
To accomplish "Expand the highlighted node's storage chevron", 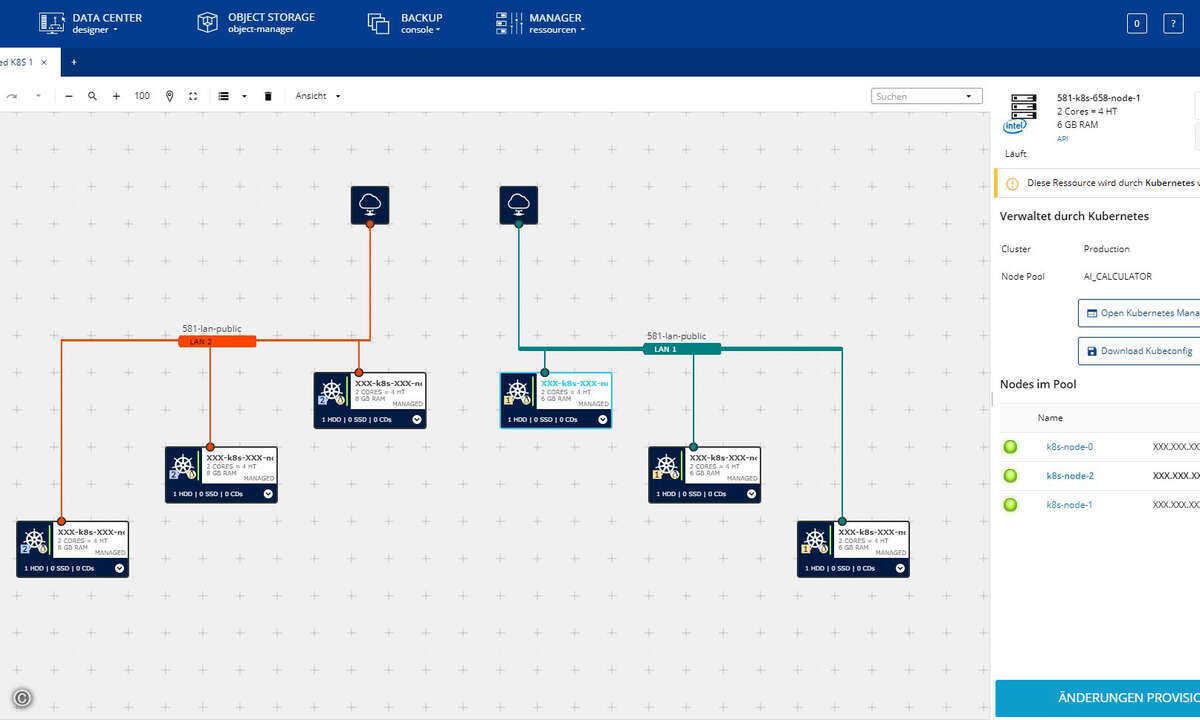I will (602, 420).
